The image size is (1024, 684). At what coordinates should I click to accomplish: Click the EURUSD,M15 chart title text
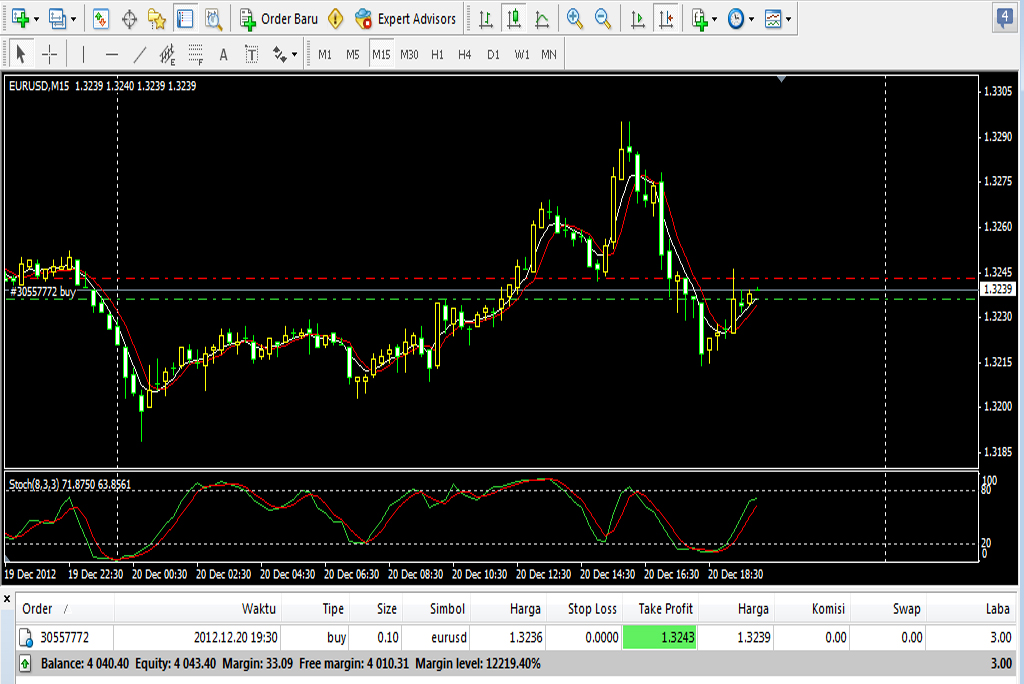[x=39, y=86]
